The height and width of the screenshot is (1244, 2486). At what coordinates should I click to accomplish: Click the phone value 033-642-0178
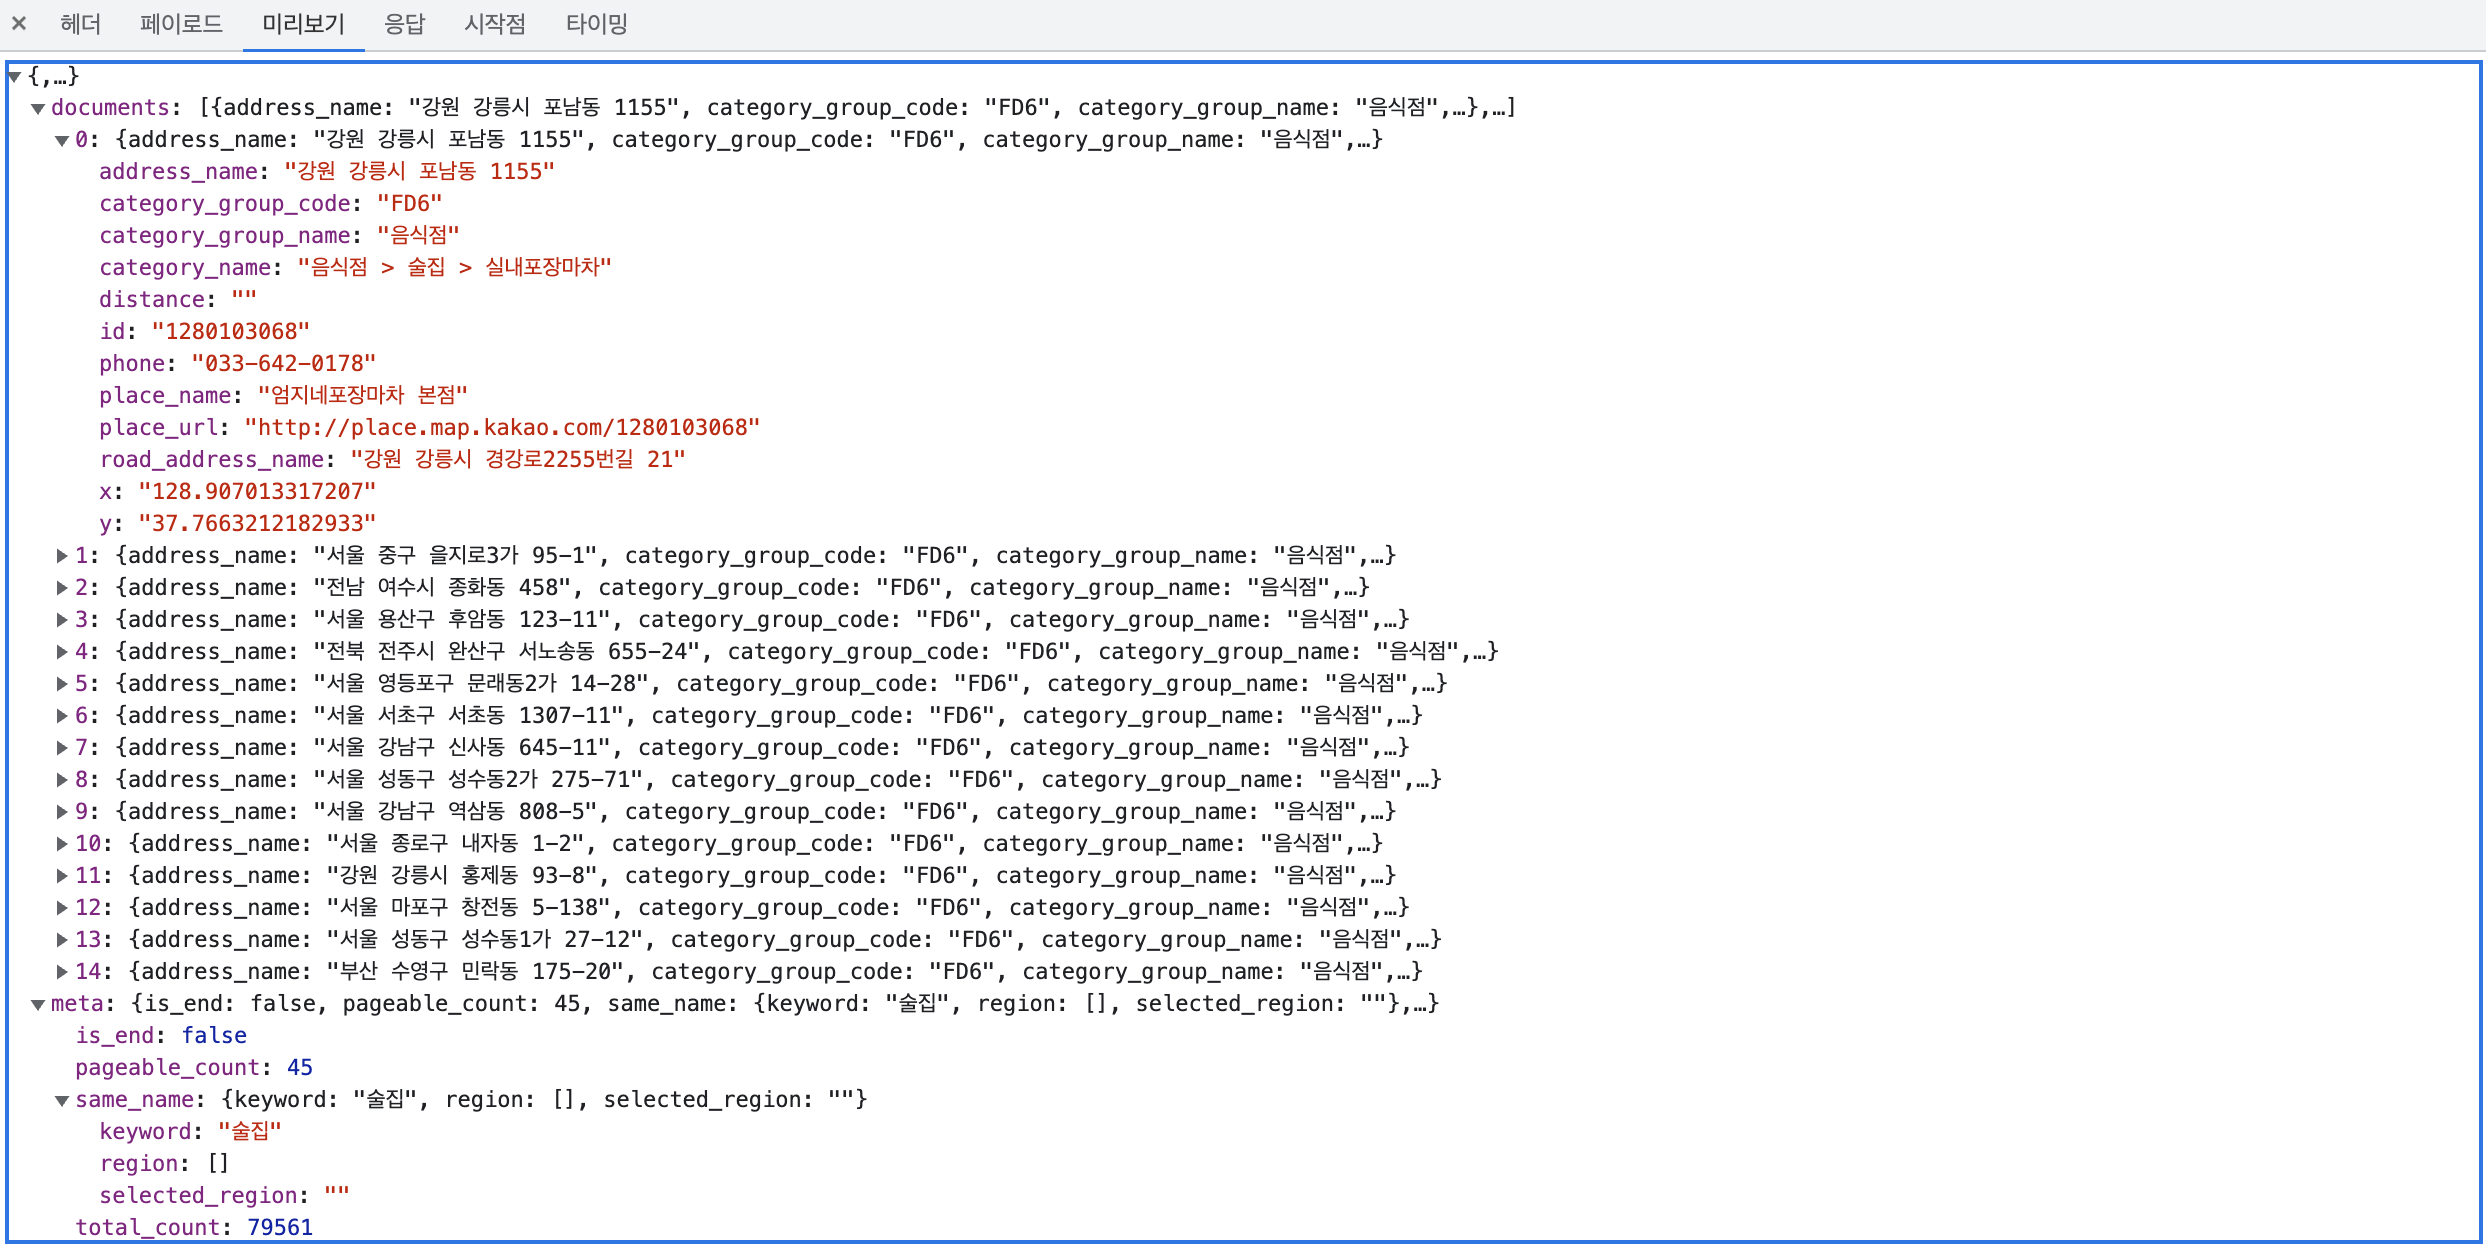pos(283,364)
